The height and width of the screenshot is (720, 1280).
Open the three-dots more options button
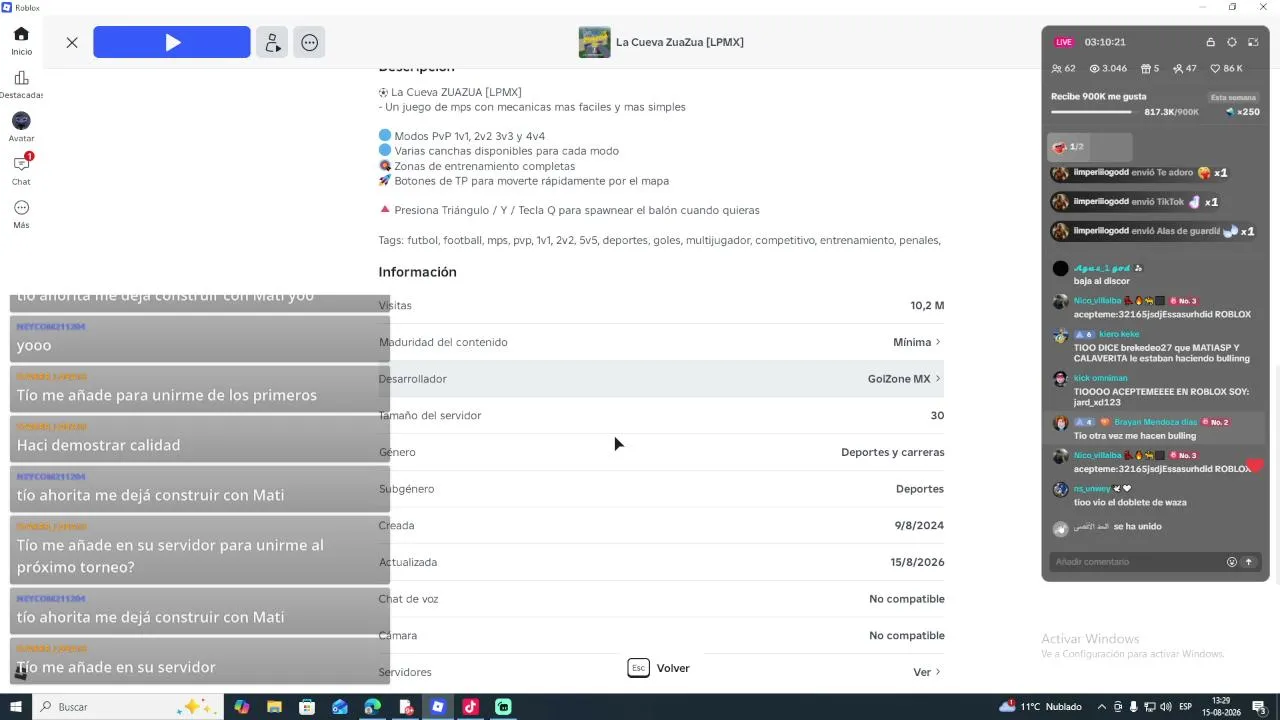pos(310,42)
